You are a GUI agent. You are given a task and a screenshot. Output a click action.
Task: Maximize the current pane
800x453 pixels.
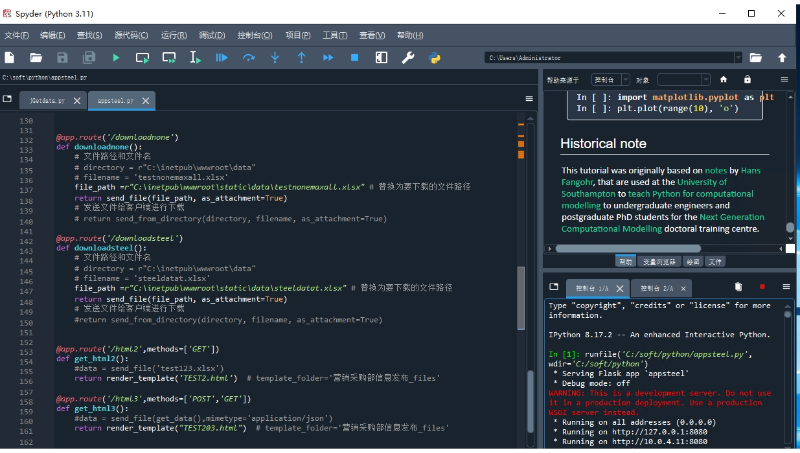pyautogui.click(x=381, y=58)
